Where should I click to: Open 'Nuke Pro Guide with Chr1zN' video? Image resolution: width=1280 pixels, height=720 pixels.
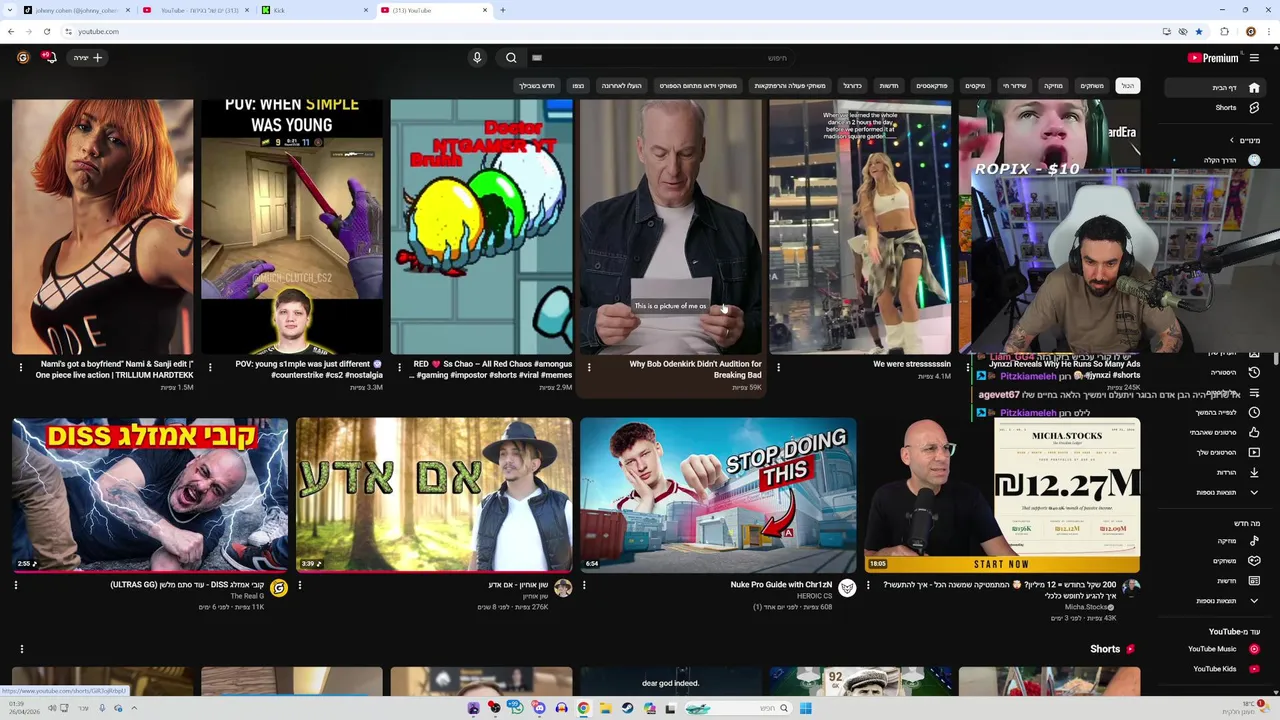(718, 495)
